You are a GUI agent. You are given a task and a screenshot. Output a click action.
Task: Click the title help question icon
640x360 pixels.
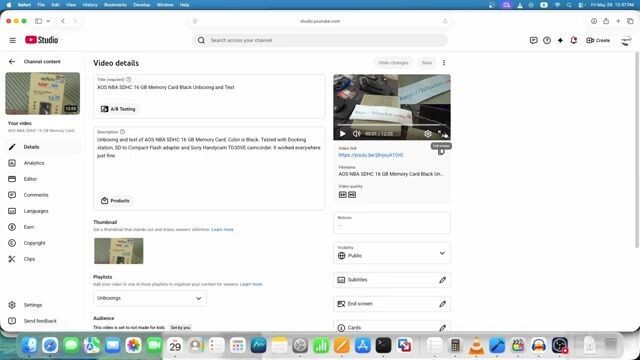[x=129, y=79]
